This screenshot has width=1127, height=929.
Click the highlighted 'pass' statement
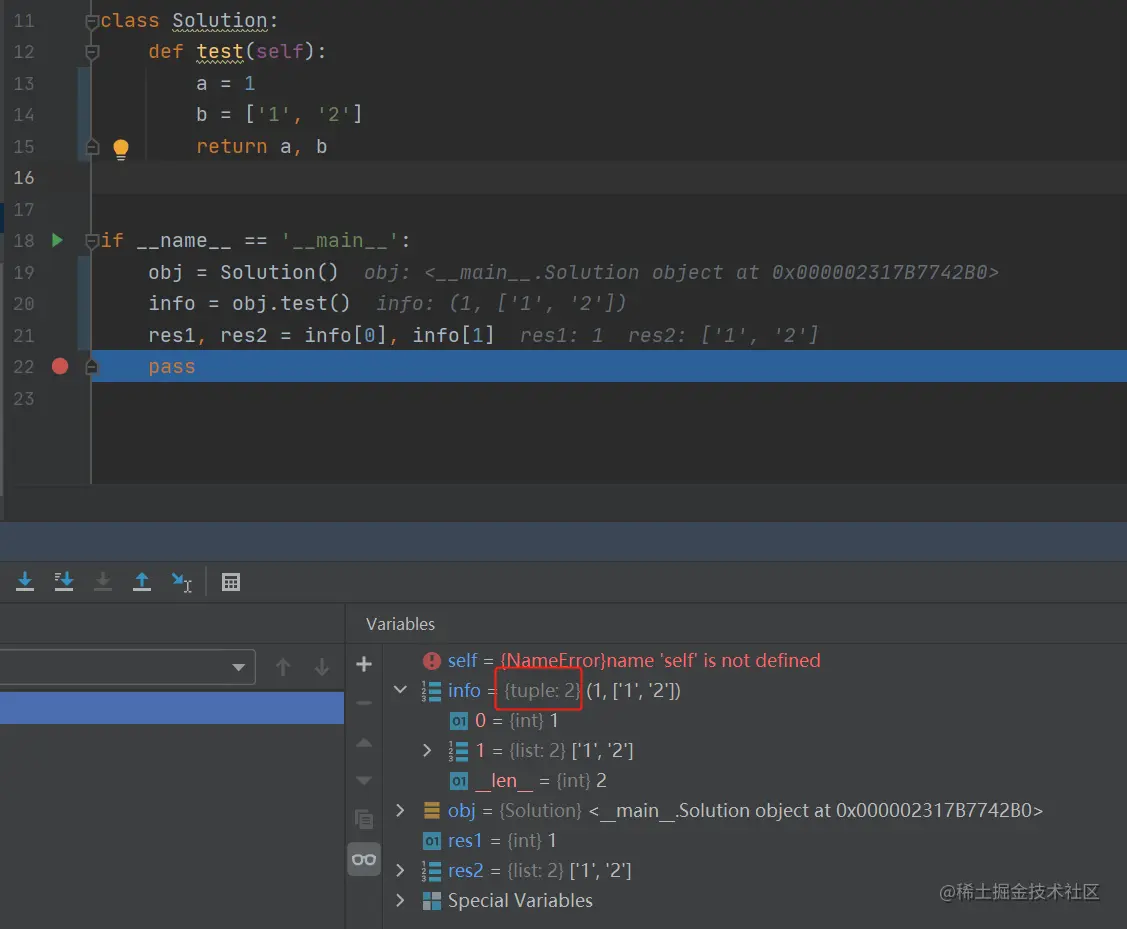(172, 366)
